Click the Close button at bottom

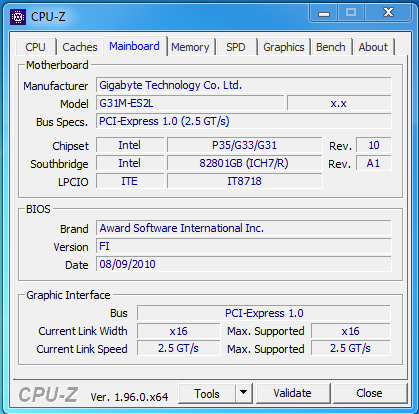369,393
